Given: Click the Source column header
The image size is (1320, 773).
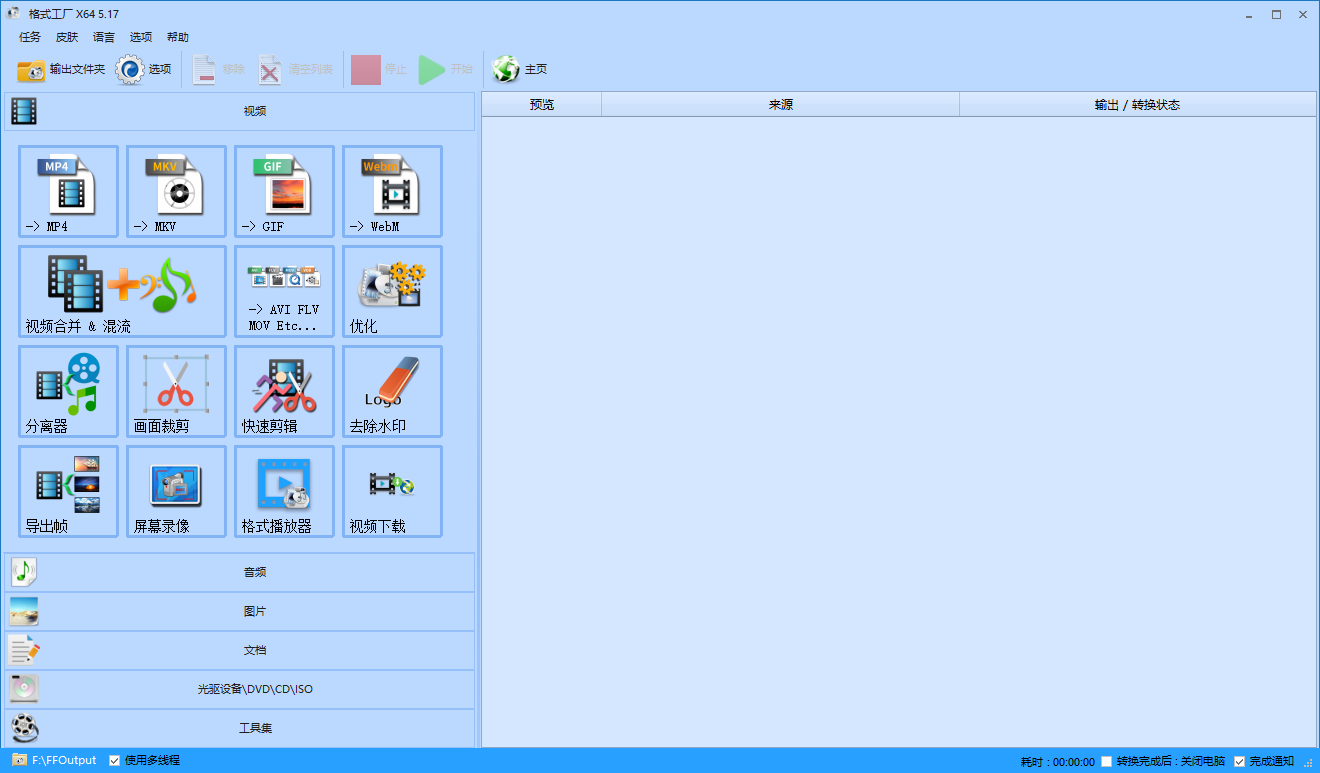Looking at the screenshot, I should (780, 105).
